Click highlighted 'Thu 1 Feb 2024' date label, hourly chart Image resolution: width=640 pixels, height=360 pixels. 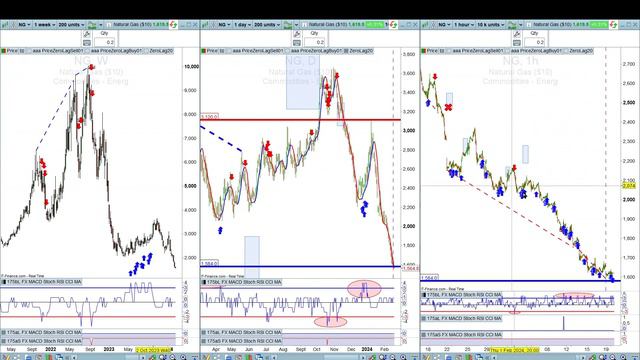tap(514, 350)
